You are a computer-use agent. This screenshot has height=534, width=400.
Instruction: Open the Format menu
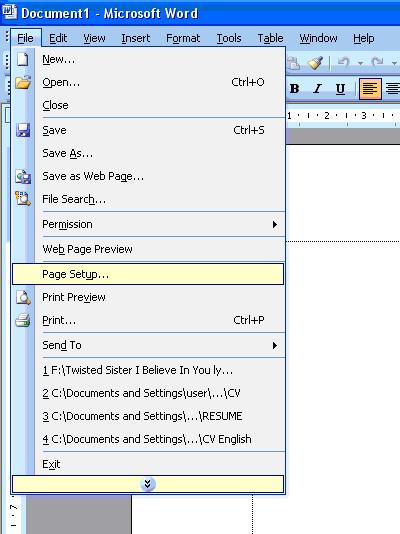point(183,38)
